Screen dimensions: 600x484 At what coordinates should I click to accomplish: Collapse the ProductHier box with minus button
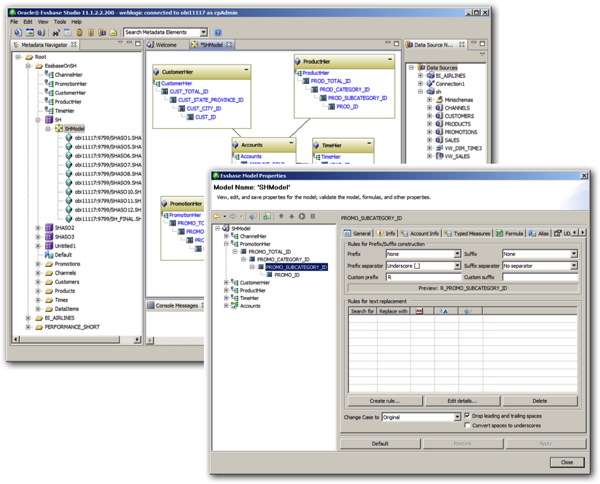click(390, 59)
